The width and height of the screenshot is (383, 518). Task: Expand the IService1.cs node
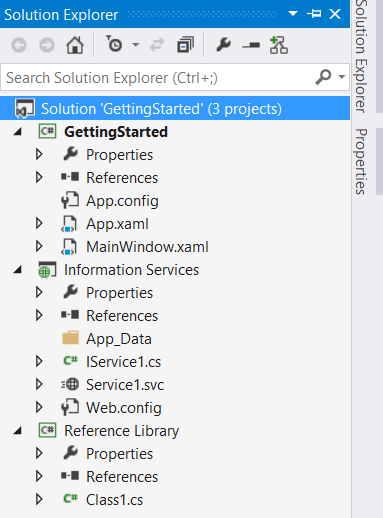39,361
